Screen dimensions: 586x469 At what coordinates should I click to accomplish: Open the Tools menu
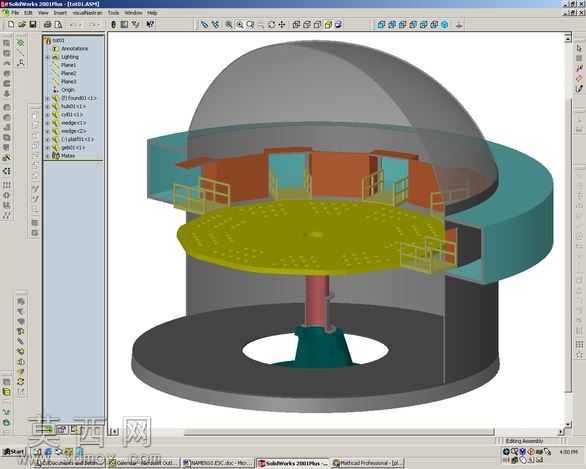[x=113, y=13]
